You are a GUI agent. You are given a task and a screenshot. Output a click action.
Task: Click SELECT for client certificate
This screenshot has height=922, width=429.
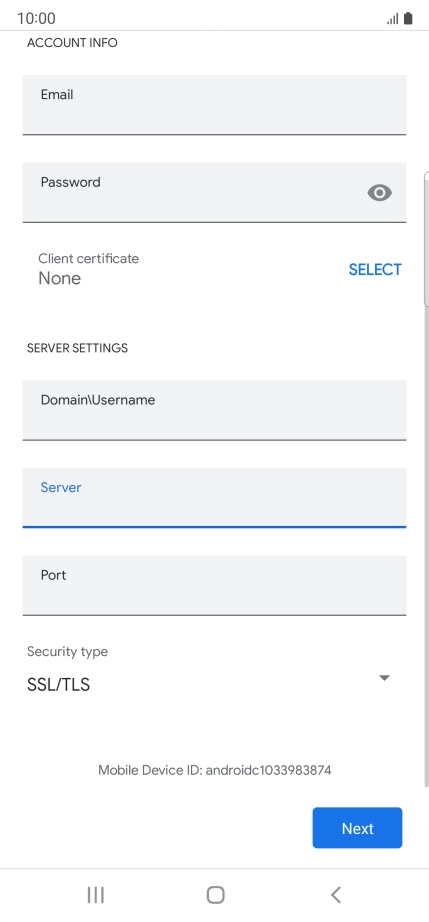point(375,269)
